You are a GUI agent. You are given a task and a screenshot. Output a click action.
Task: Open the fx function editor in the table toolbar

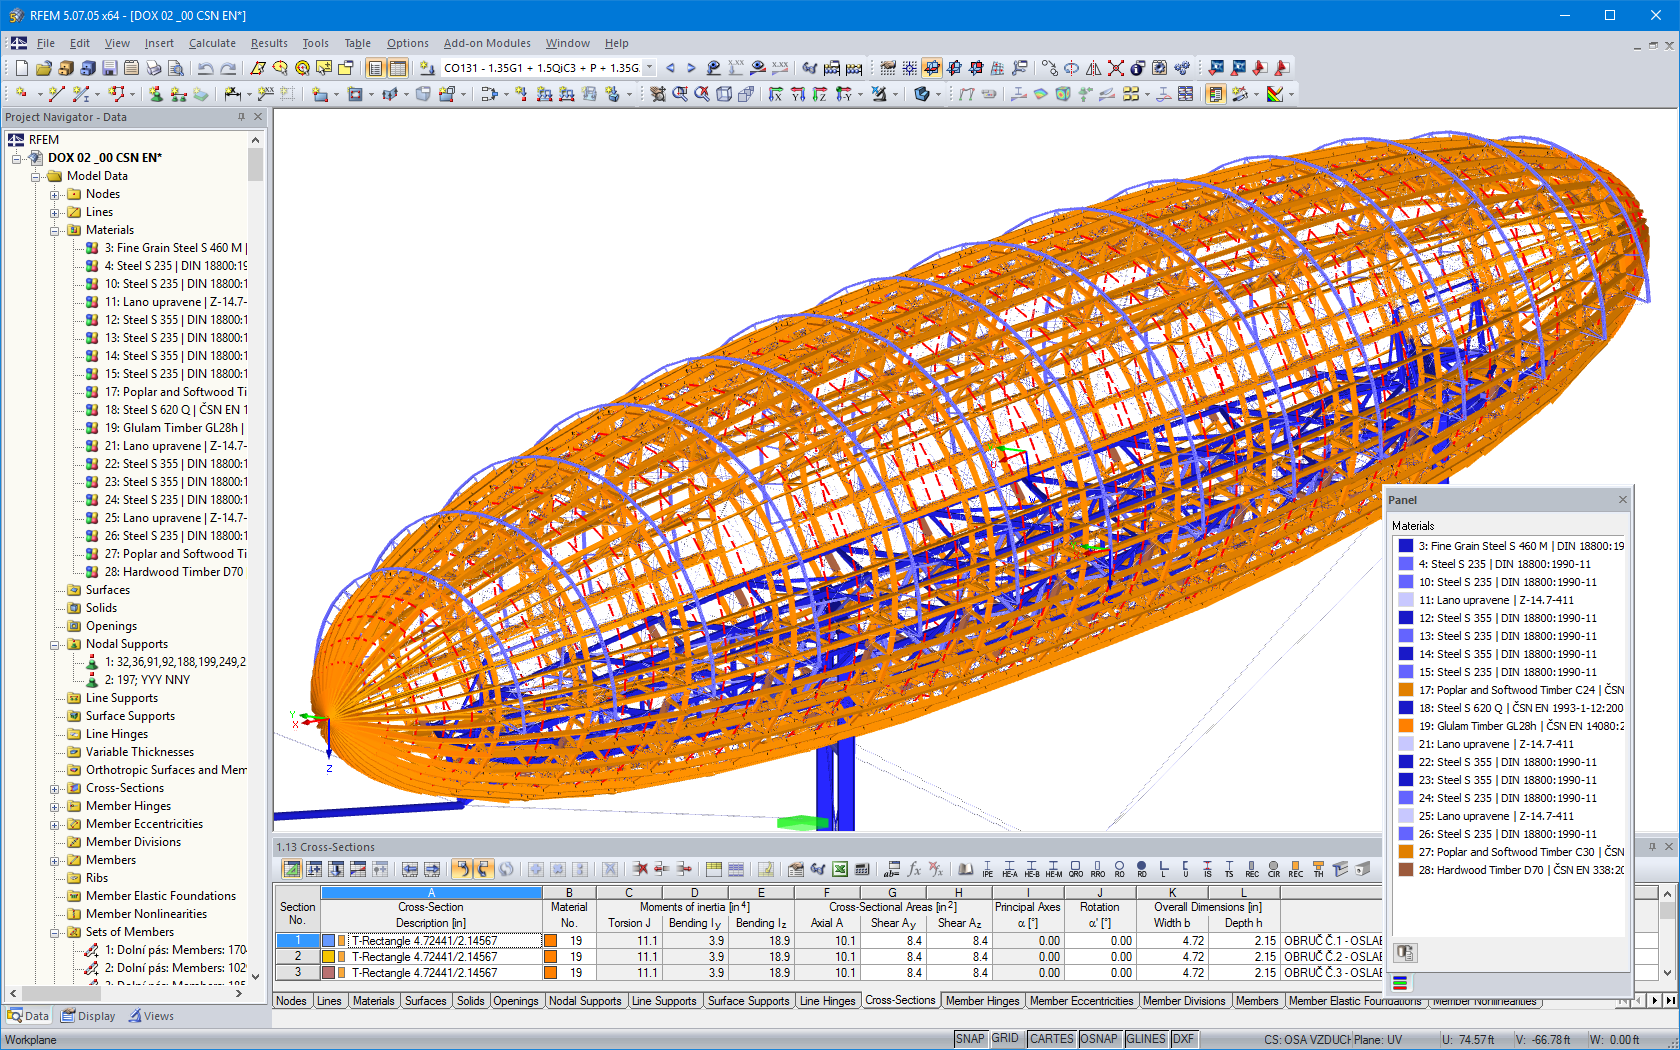(x=914, y=870)
